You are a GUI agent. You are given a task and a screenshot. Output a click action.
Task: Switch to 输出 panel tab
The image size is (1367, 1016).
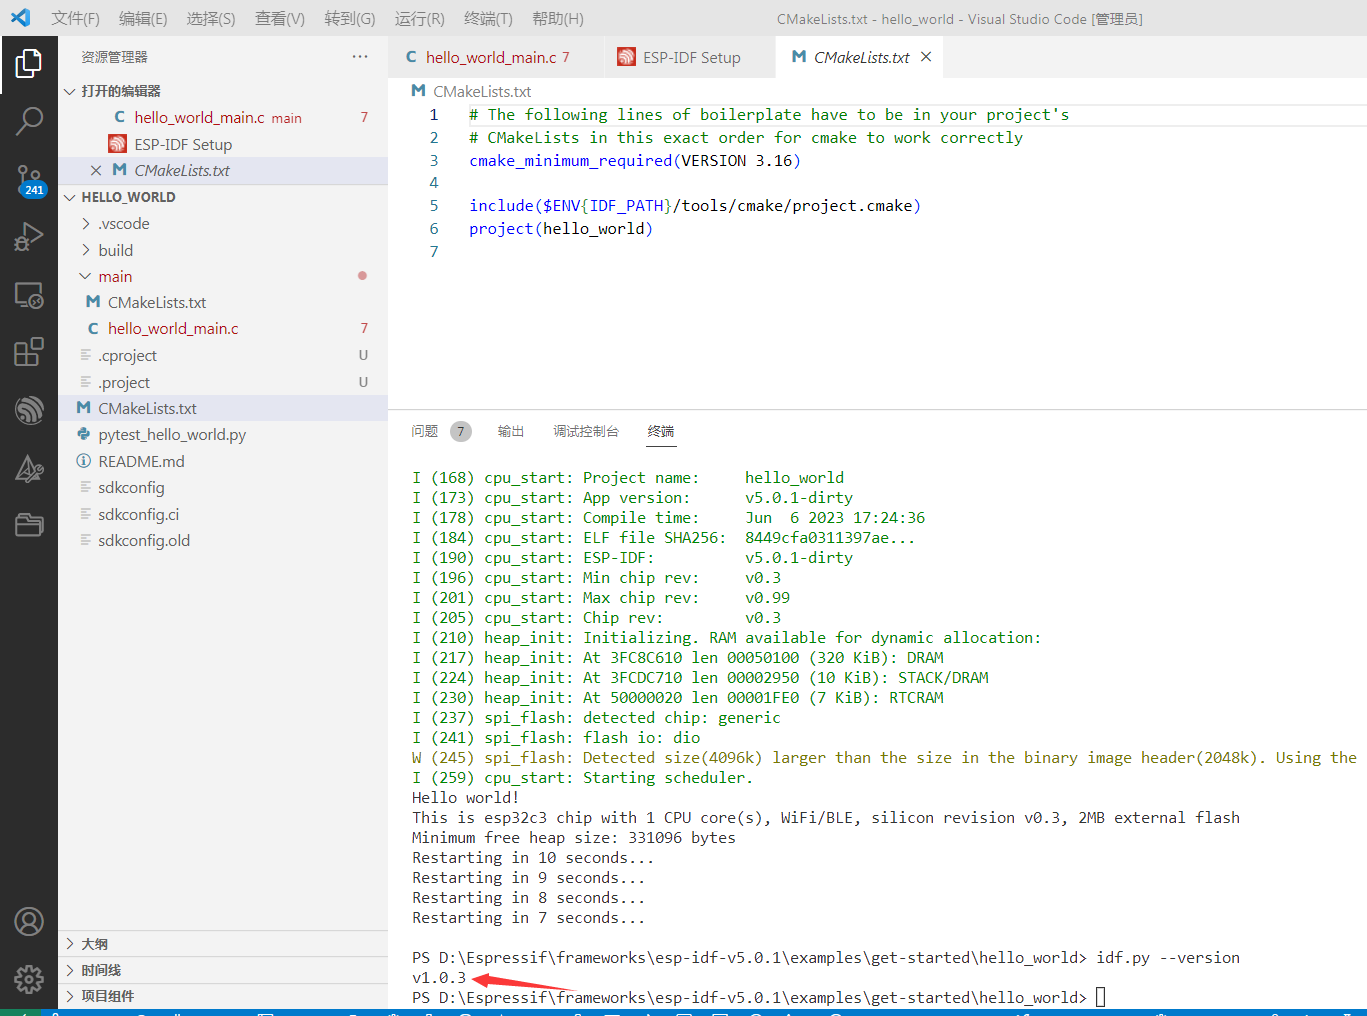(511, 431)
